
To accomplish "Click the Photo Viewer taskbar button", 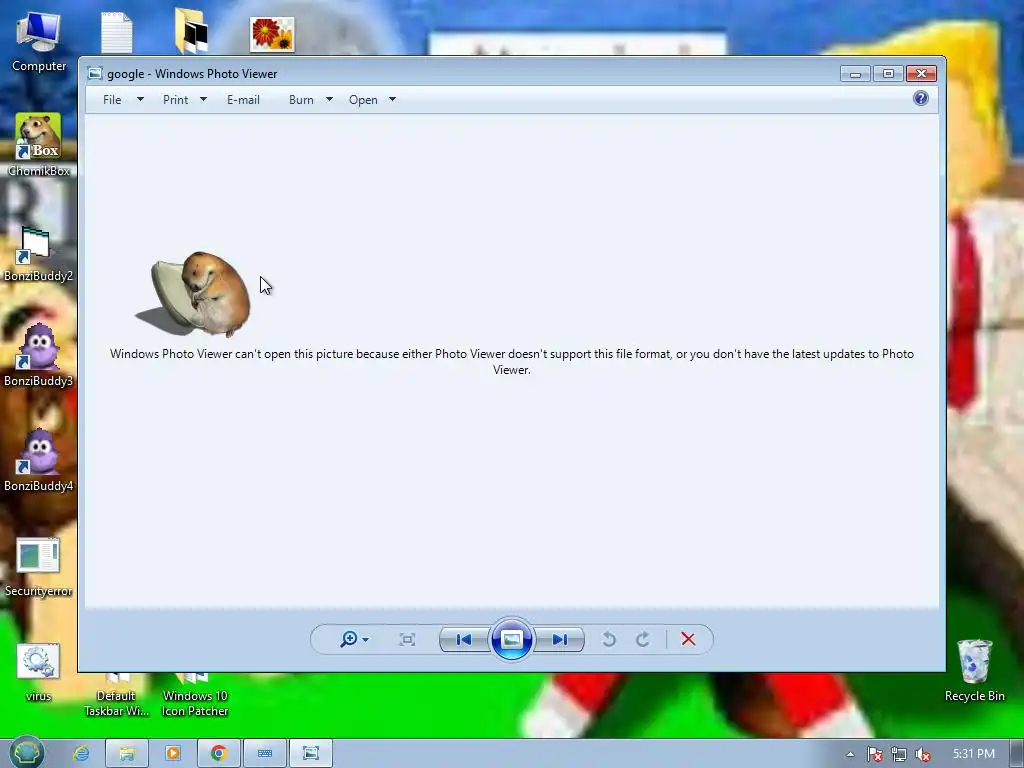I will 311,753.
